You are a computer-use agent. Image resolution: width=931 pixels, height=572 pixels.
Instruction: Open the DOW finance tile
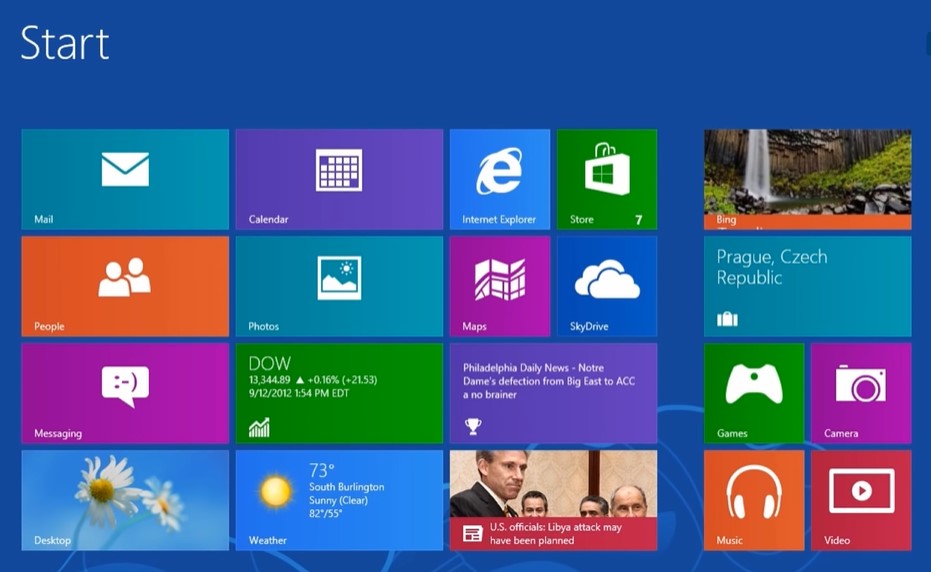(x=339, y=393)
